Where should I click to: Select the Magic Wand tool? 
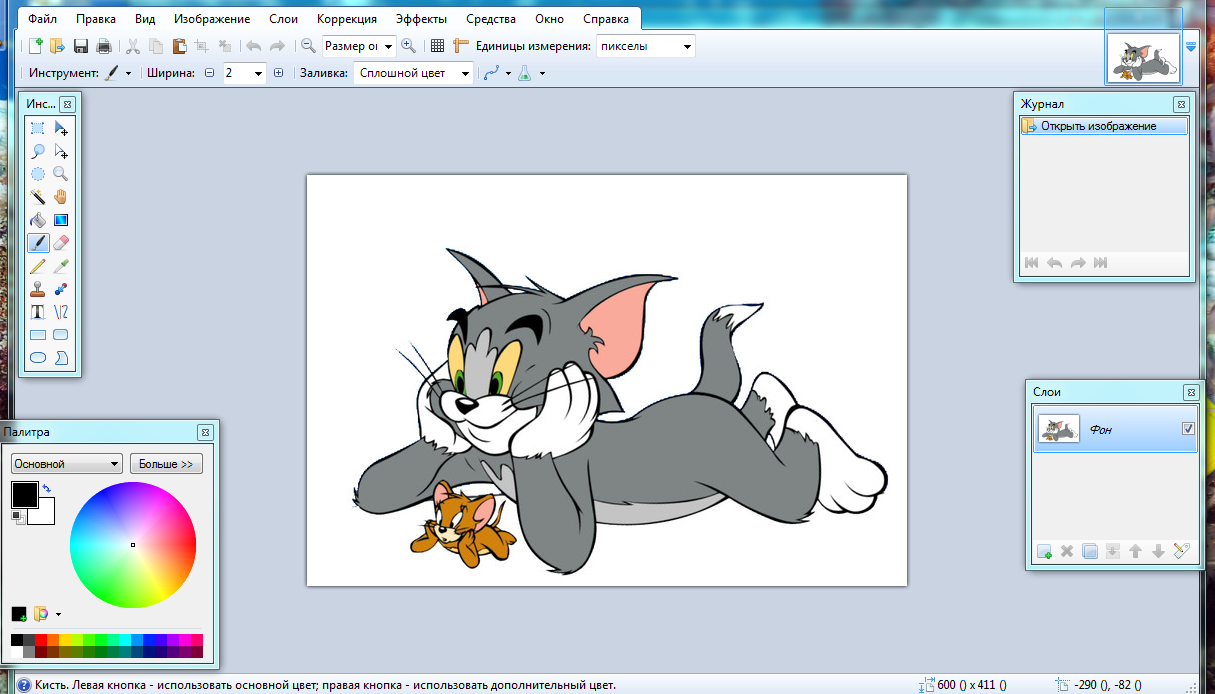pos(37,196)
